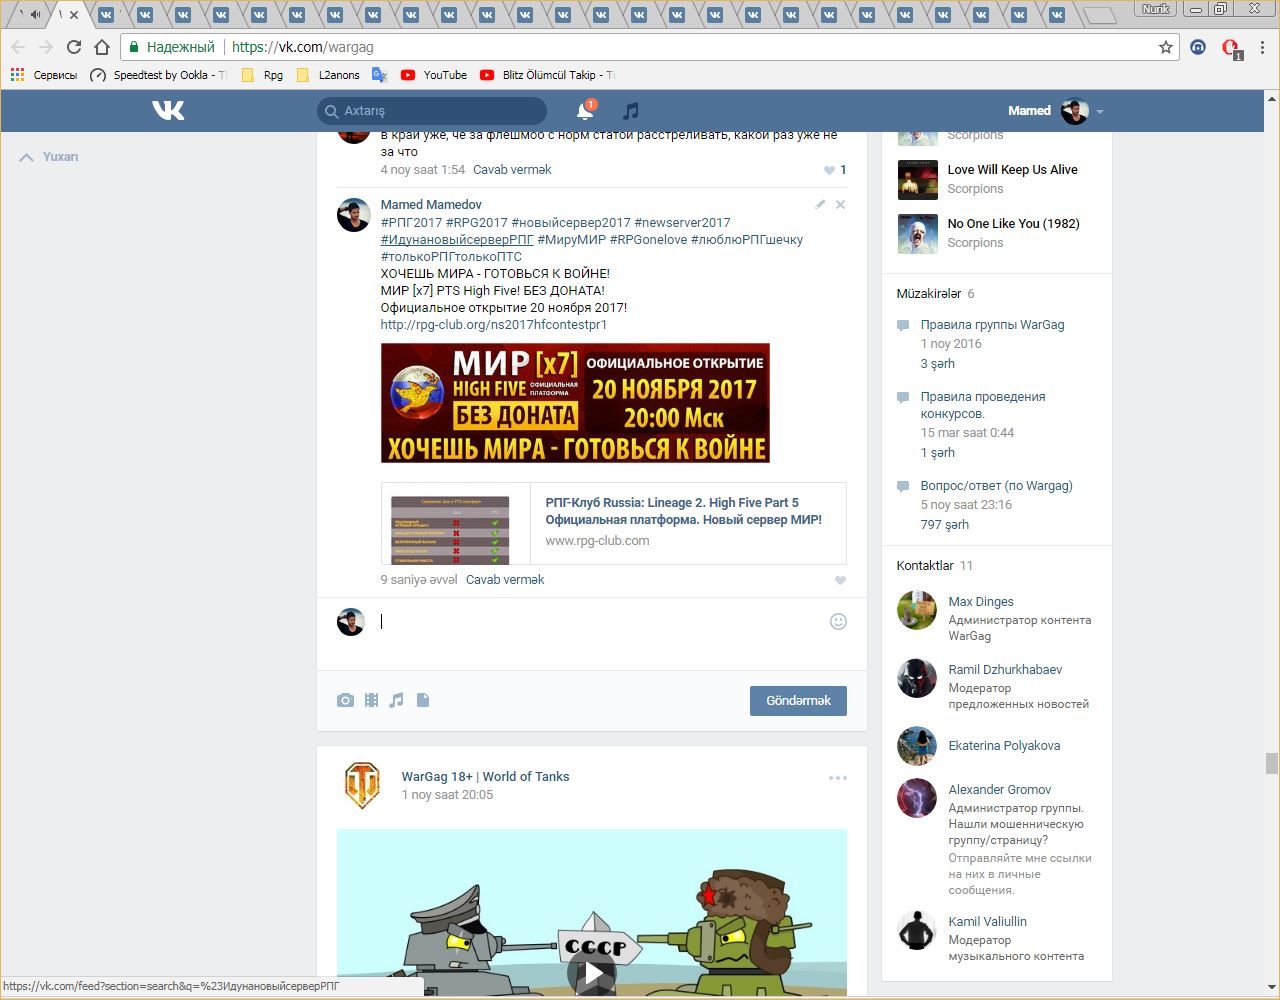Open the YouTube bookmark
This screenshot has width=1280, height=1000.
click(x=434, y=75)
